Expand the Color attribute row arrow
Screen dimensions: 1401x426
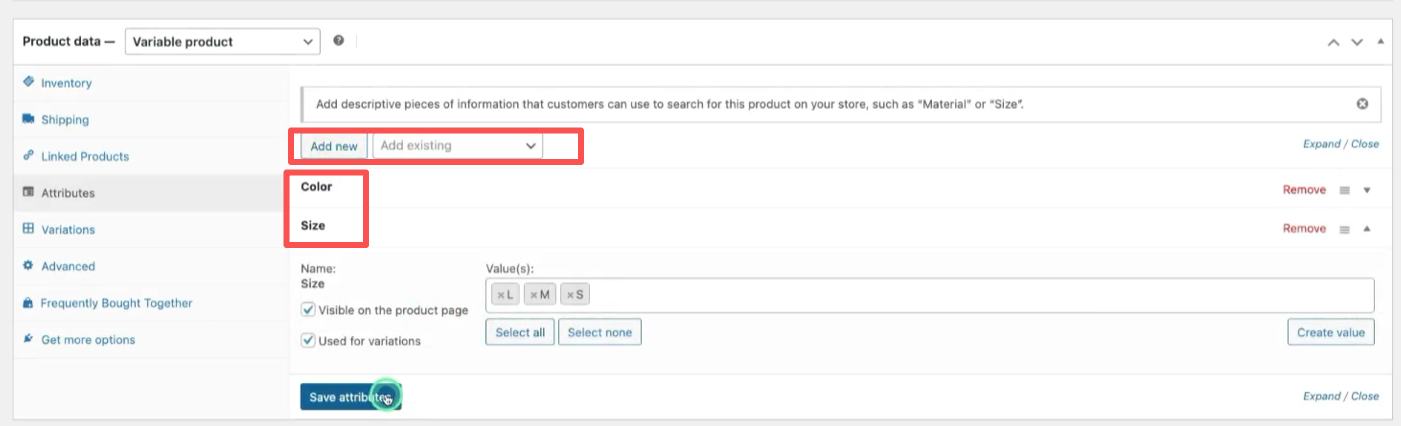(1366, 190)
